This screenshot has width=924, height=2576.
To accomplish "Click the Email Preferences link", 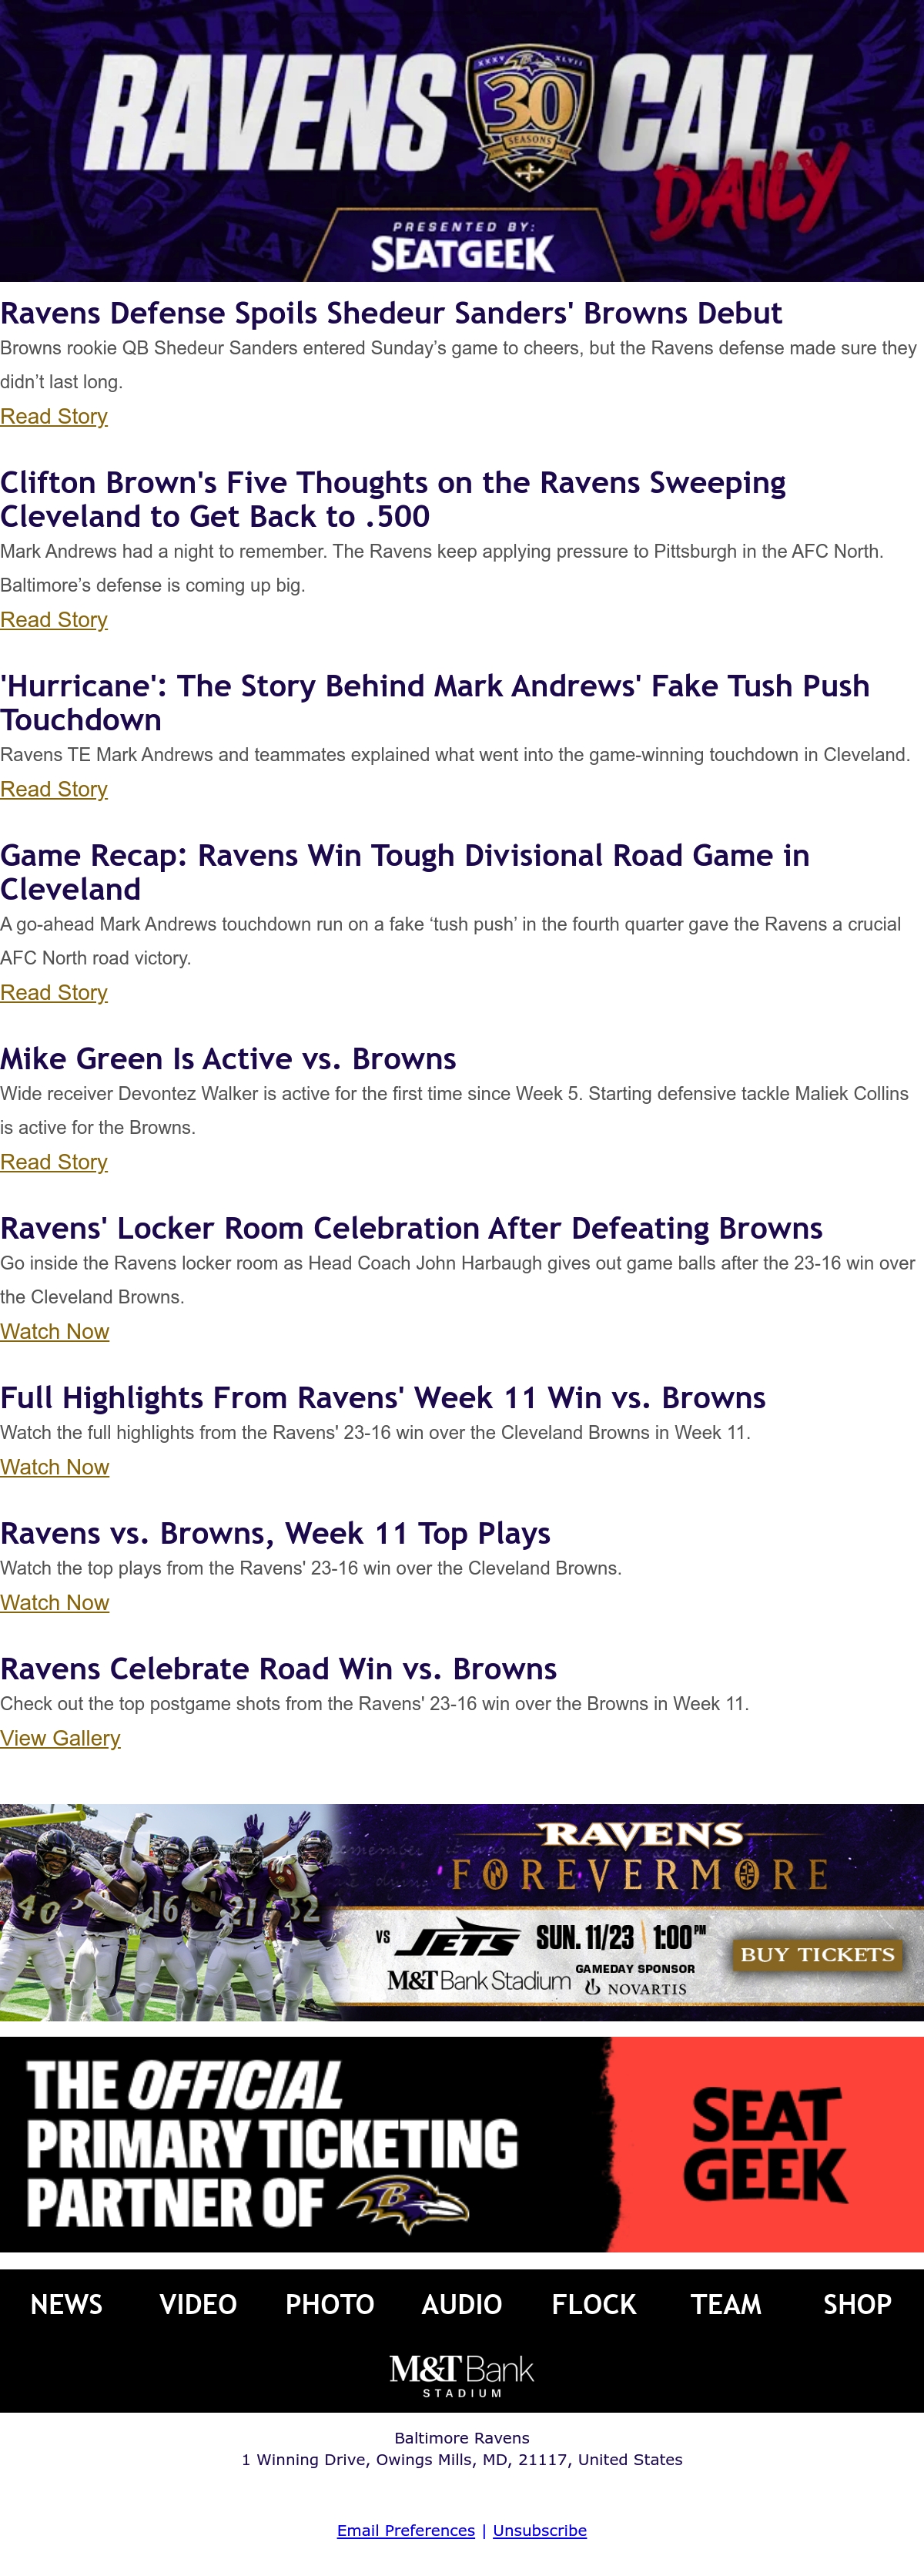I will [x=406, y=2530].
